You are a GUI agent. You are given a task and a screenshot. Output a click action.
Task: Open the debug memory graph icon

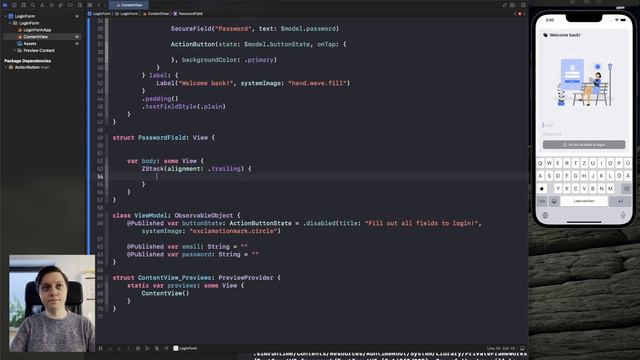click(147, 348)
